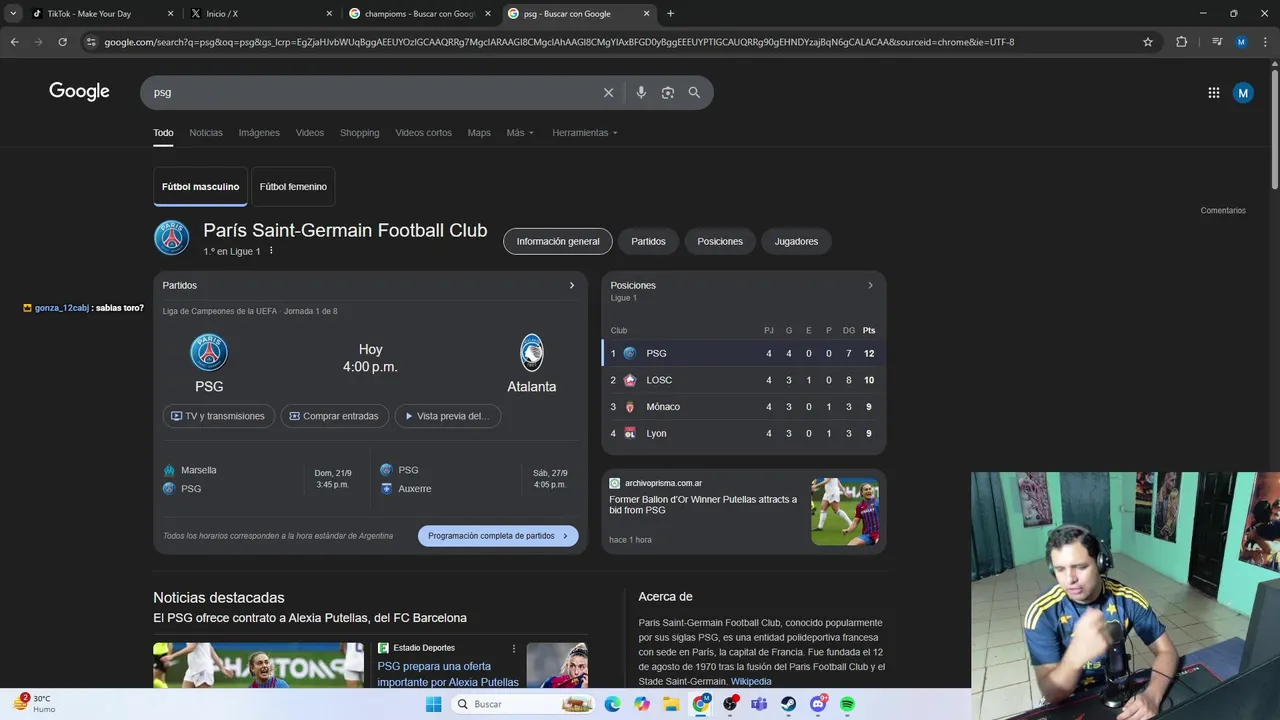The width and height of the screenshot is (1280, 720).
Task: Open the Windows Start menu
Action: [433, 704]
